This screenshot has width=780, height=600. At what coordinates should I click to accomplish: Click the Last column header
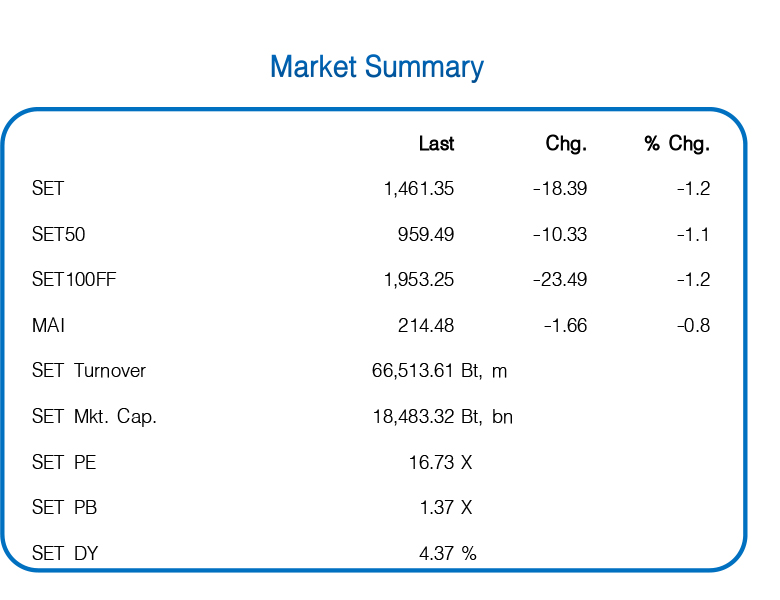[436, 144]
